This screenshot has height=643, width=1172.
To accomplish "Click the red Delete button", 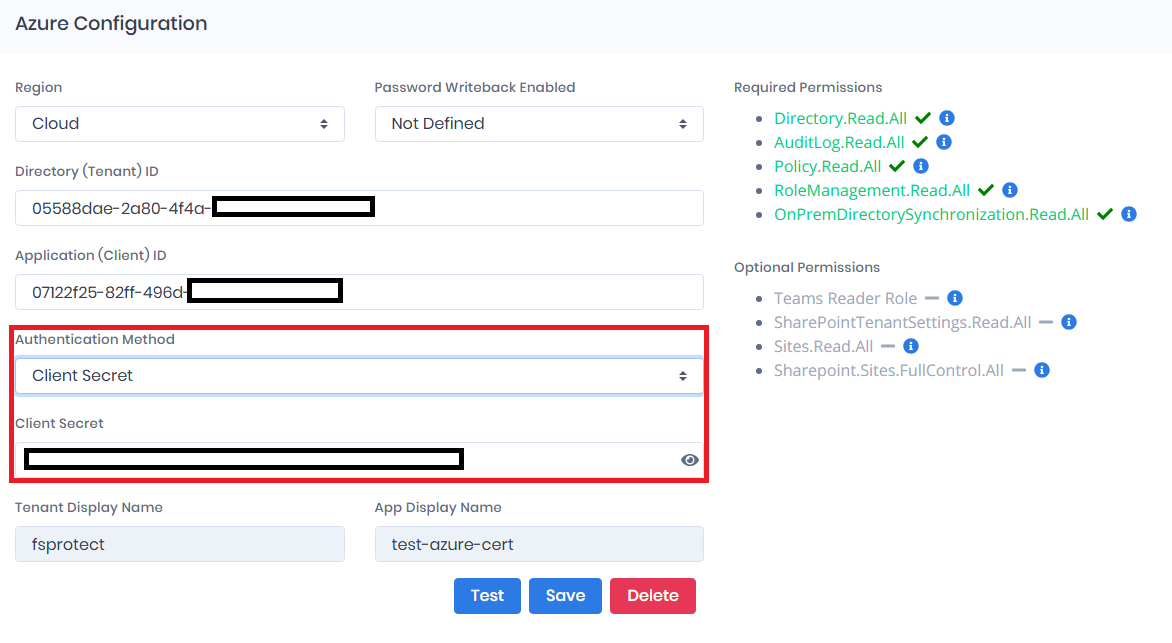I will [653, 596].
